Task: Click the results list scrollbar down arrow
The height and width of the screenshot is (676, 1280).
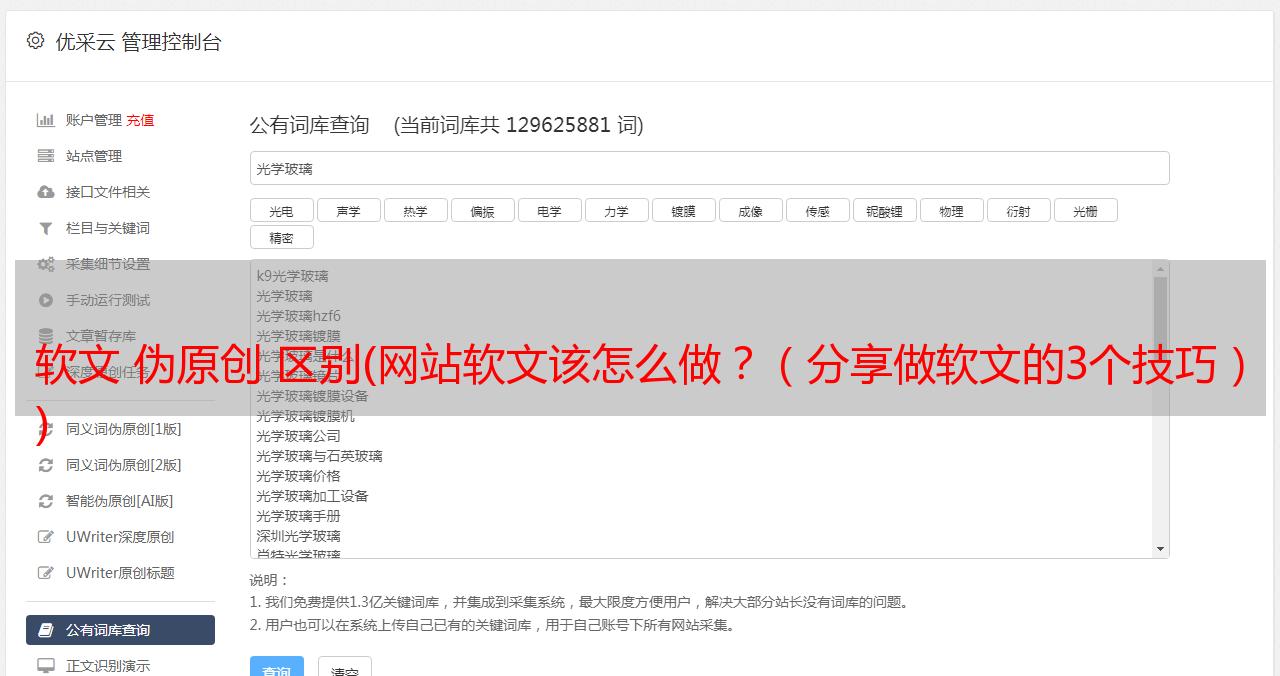Action: [x=1161, y=549]
